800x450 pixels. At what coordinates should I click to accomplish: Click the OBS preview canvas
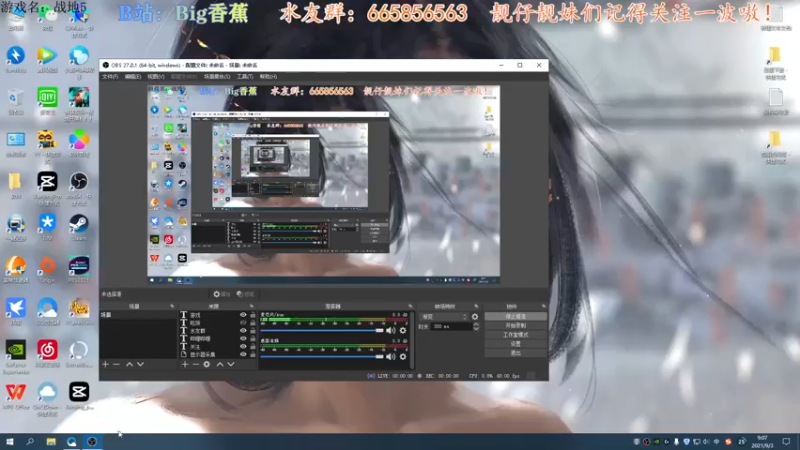click(323, 185)
